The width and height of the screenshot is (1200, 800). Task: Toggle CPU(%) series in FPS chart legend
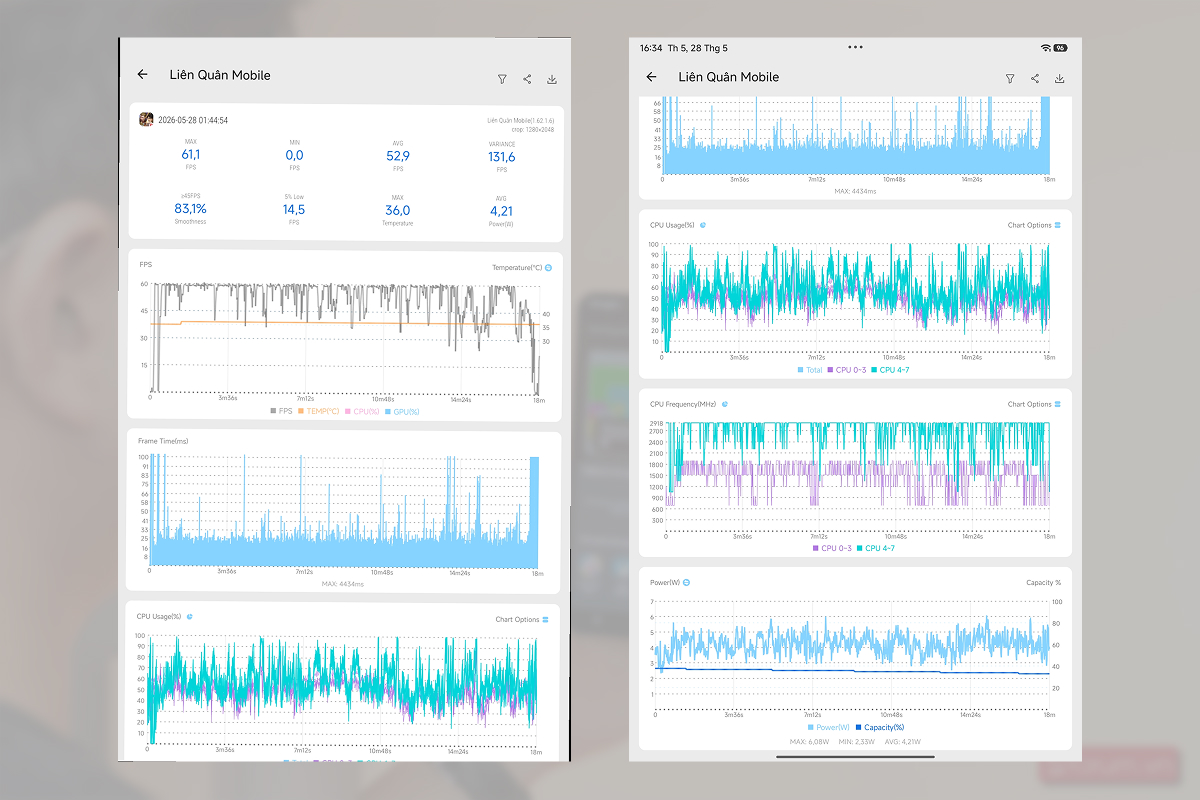tap(361, 411)
